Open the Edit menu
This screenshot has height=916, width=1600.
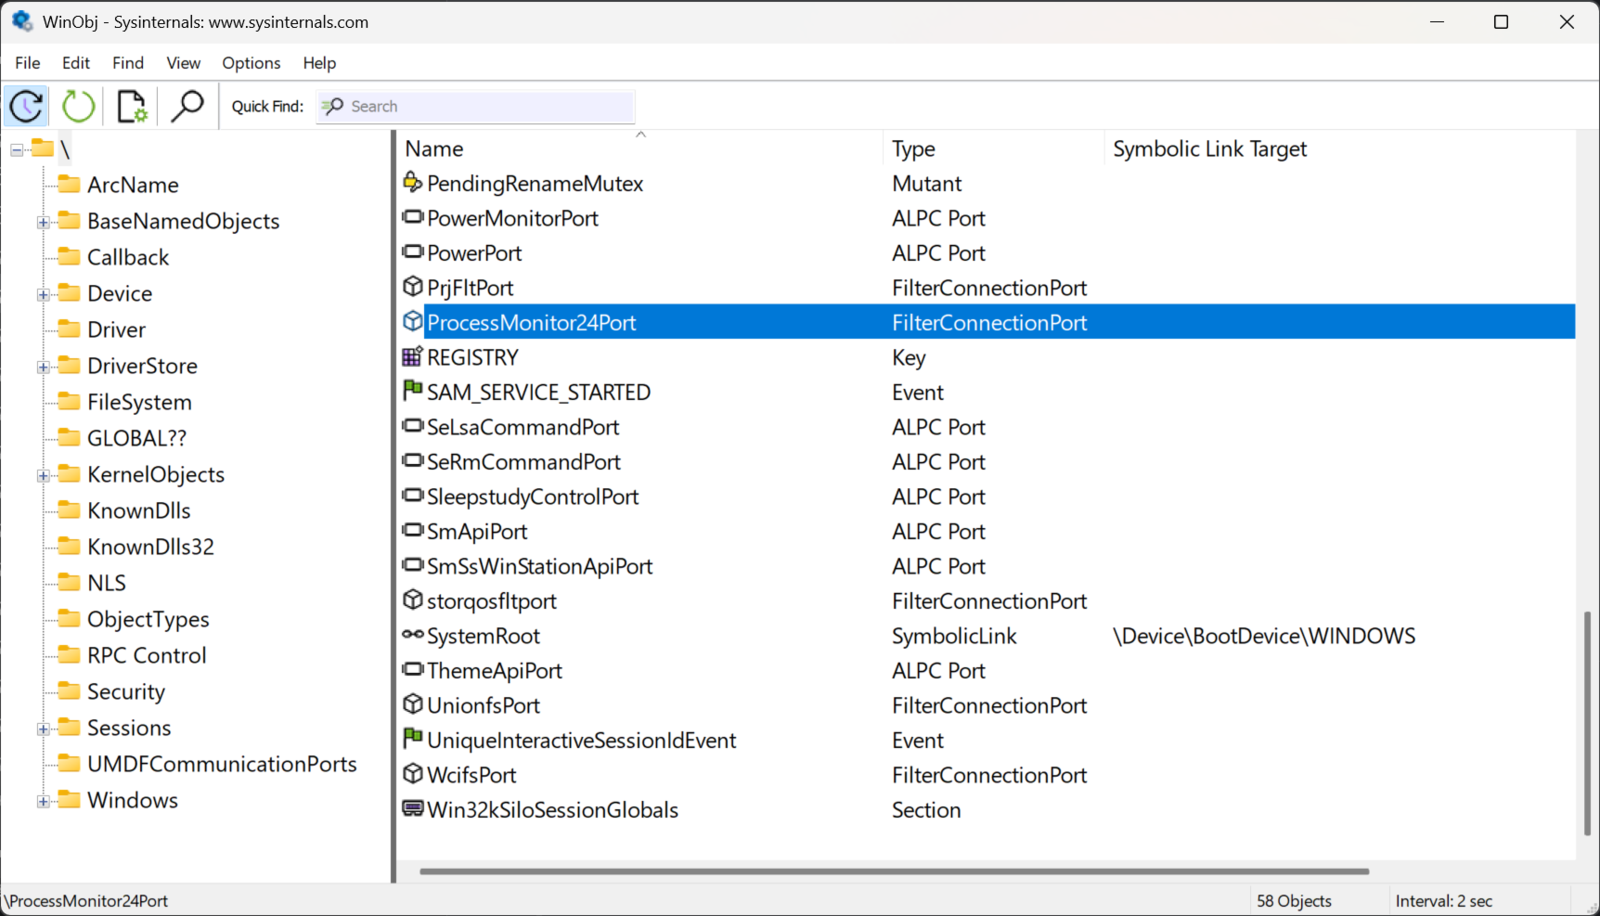76,62
